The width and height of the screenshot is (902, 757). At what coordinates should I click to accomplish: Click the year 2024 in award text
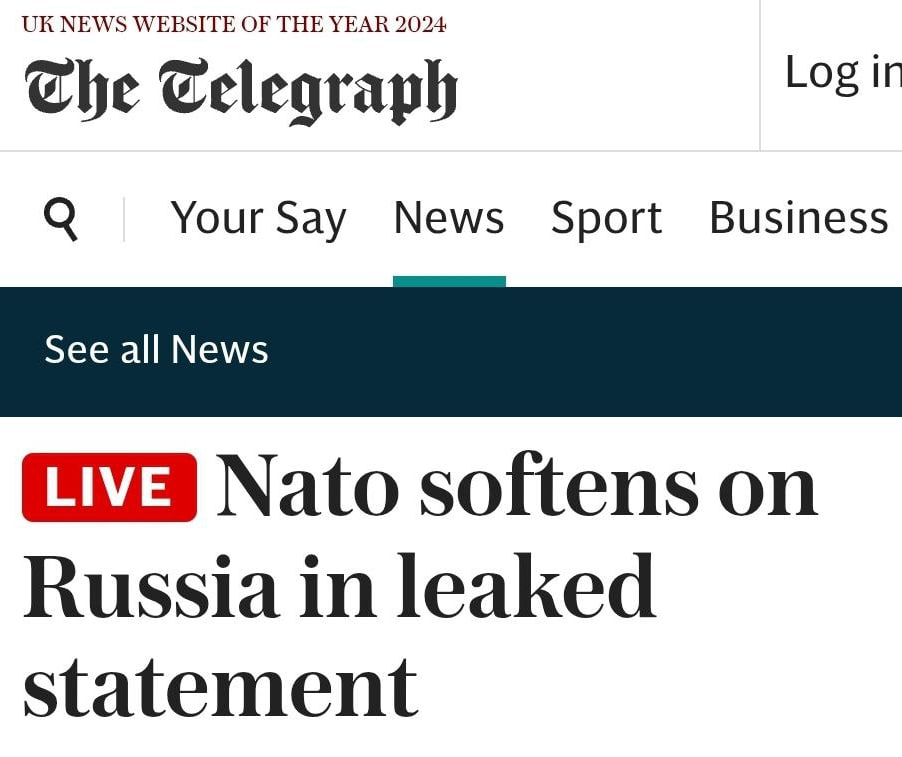pos(421,24)
